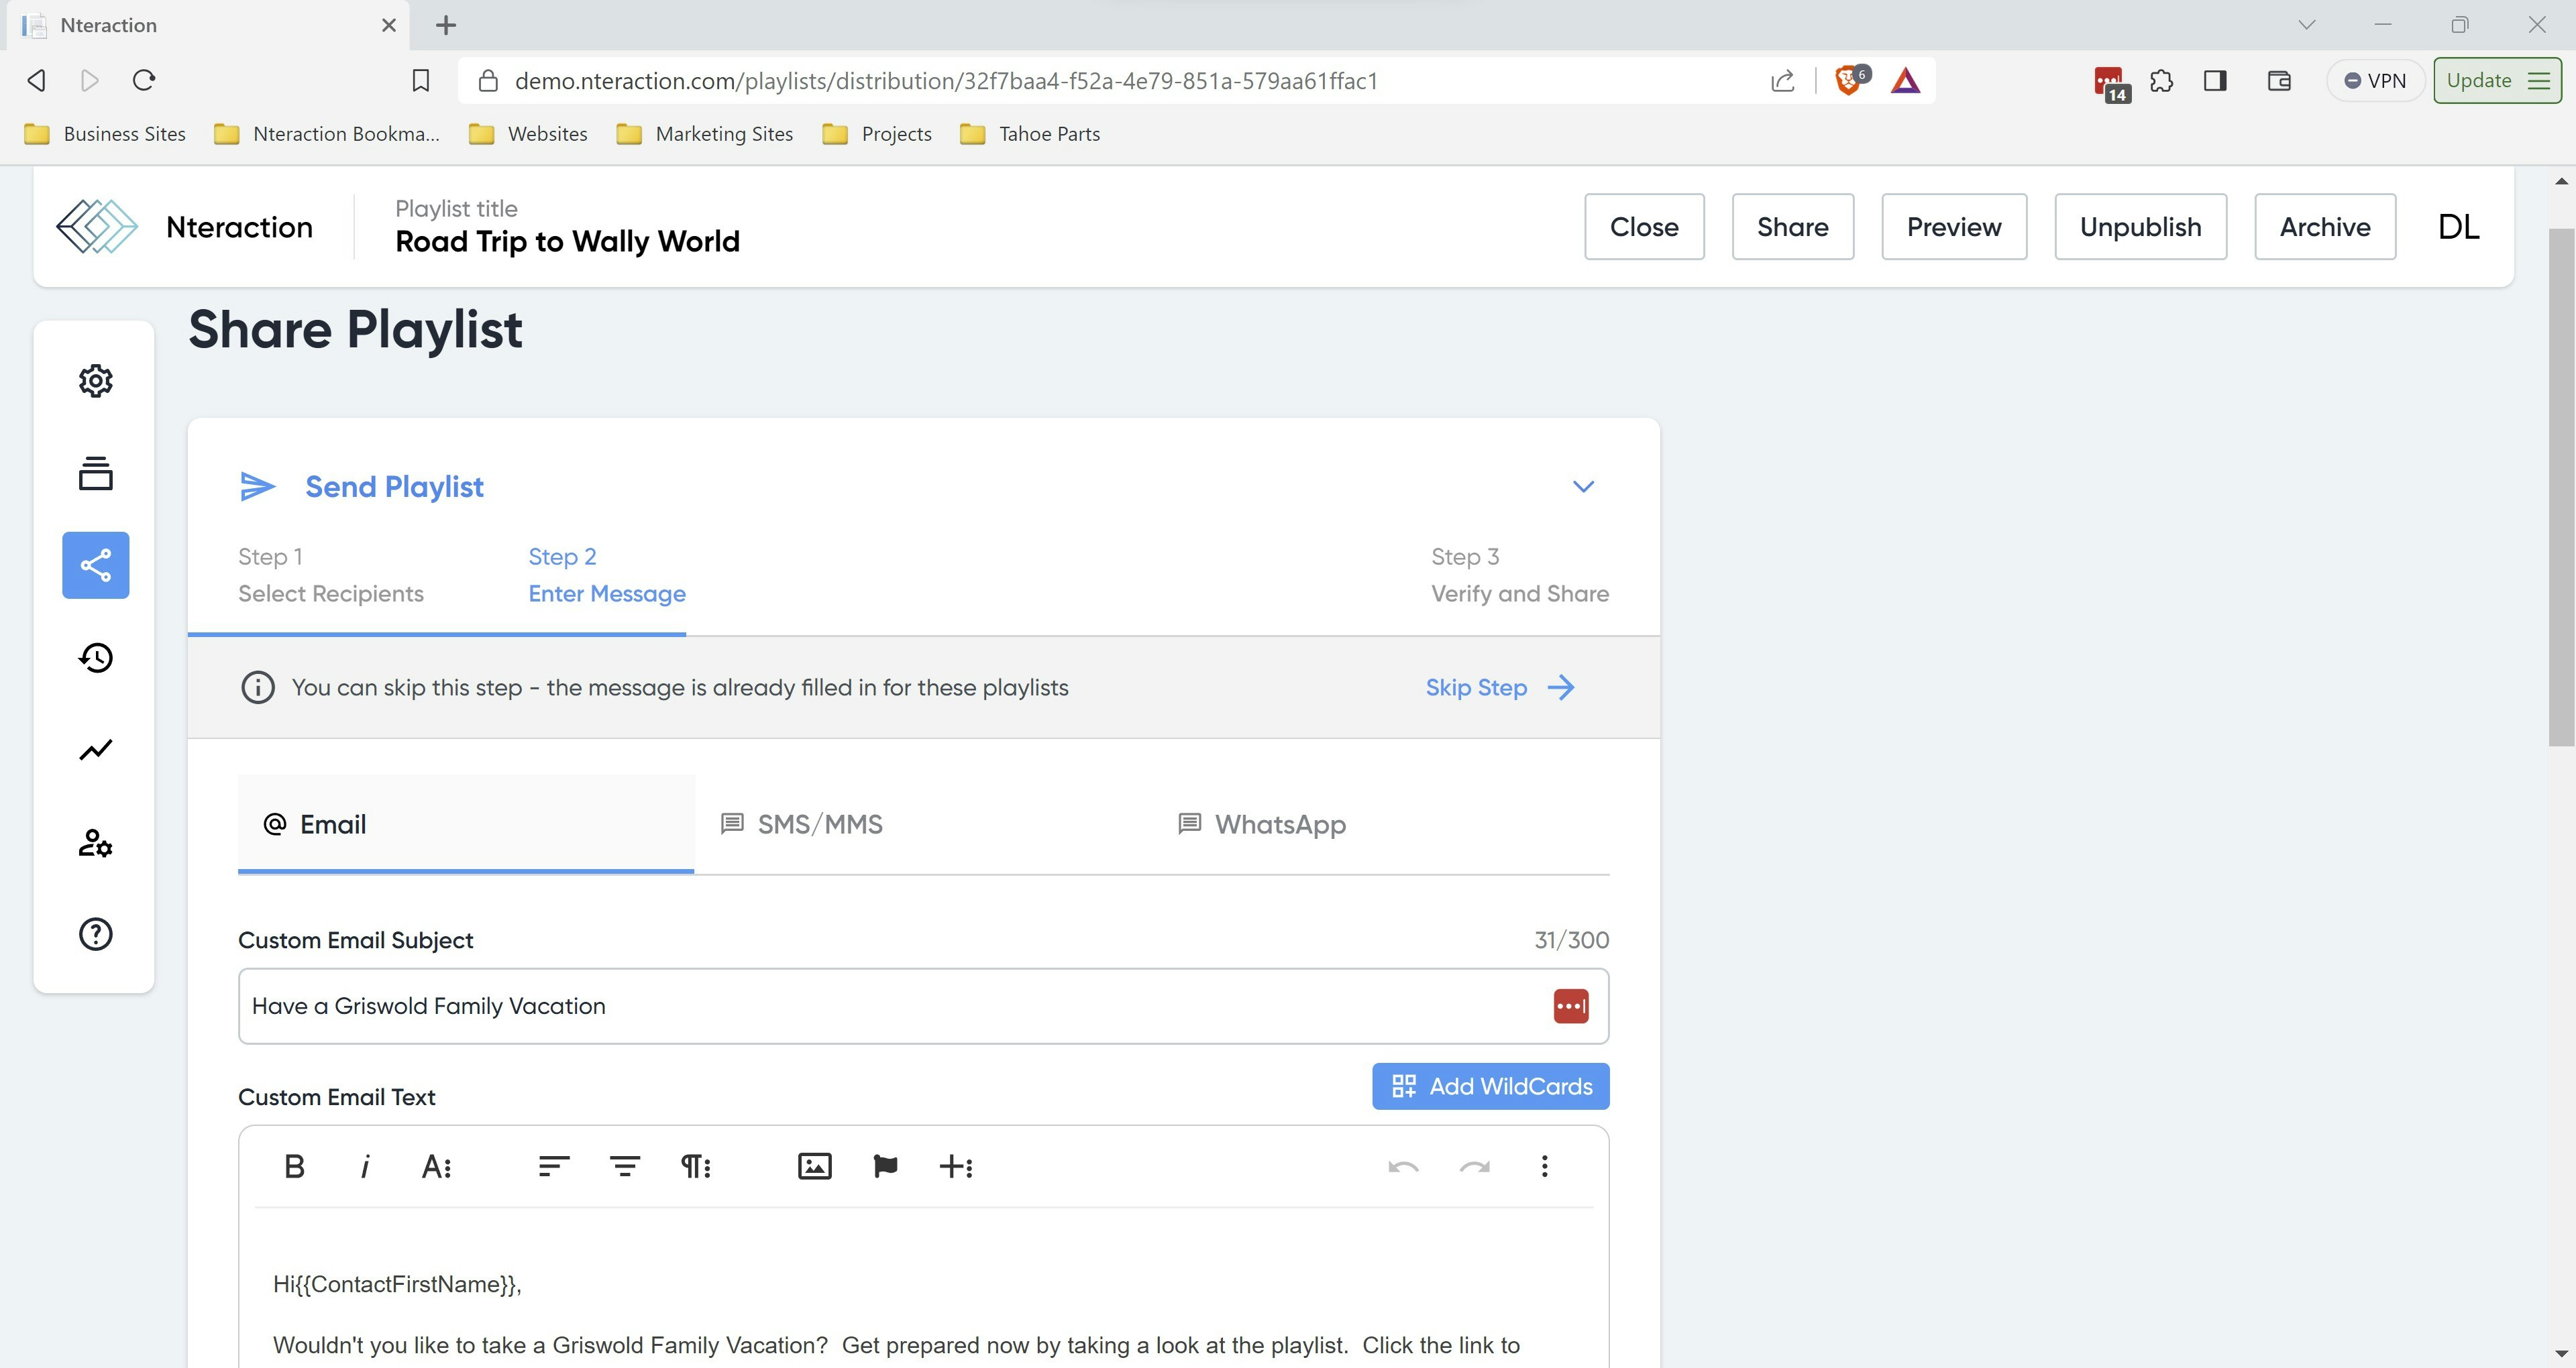Viewport: 2576px width, 1368px height.
Task: Open the Brave wallet icon
Action: [x=2279, y=80]
